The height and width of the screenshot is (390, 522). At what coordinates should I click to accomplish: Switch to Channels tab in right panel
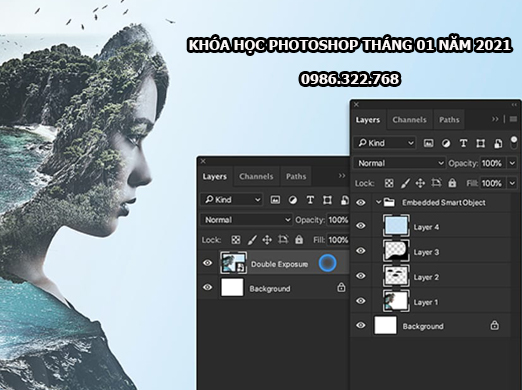coord(409,120)
